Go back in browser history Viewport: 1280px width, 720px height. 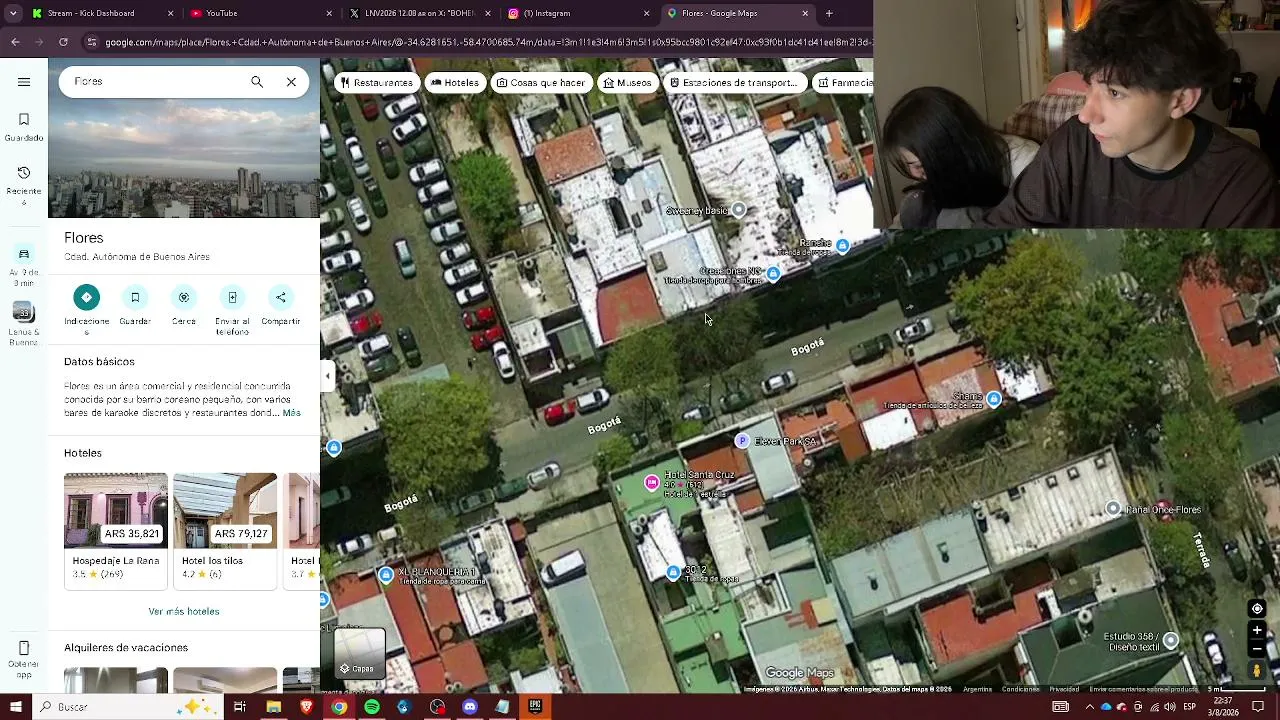tap(15, 42)
